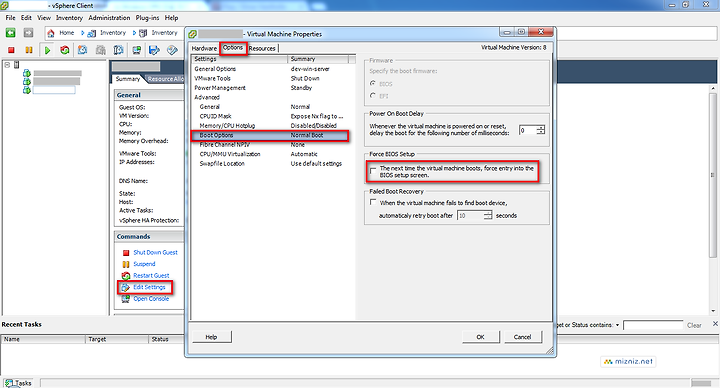Open the Inventory menu
The width and height of the screenshot is (720, 388).
click(69, 18)
